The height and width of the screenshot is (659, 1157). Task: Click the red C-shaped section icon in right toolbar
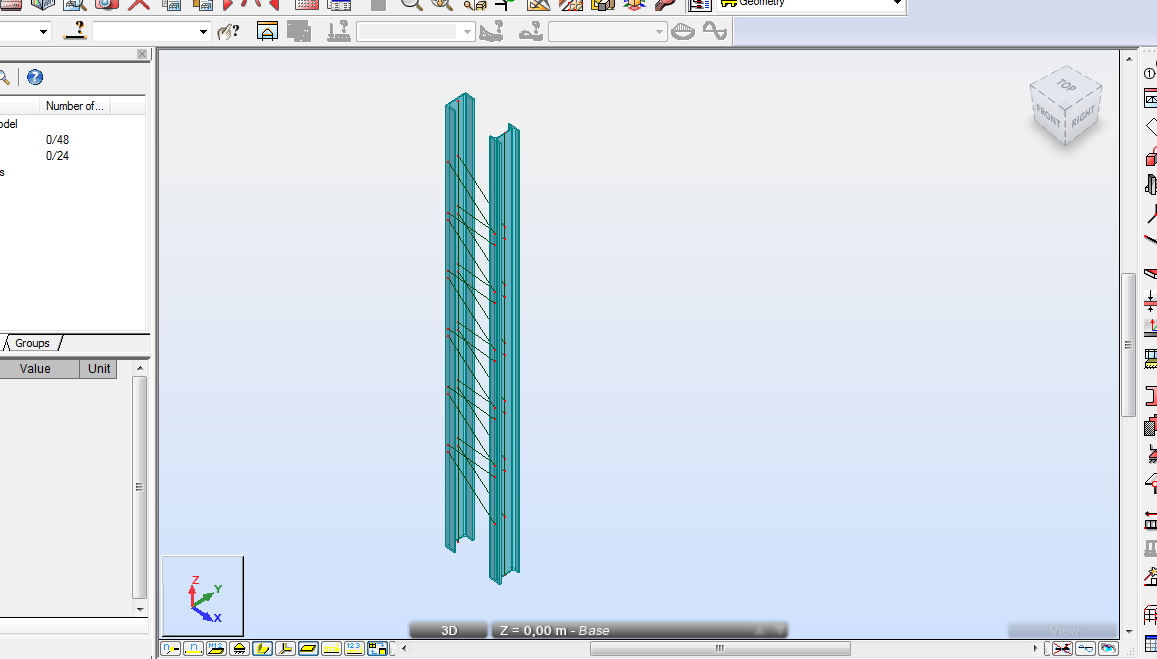coord(1152,396)
